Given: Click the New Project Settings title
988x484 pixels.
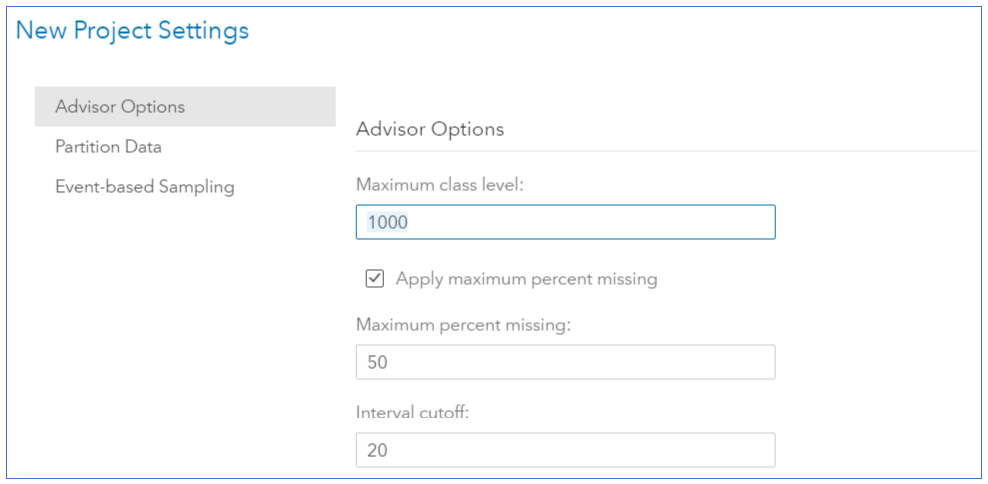Looking at the screenshot, I should point(132,31).
